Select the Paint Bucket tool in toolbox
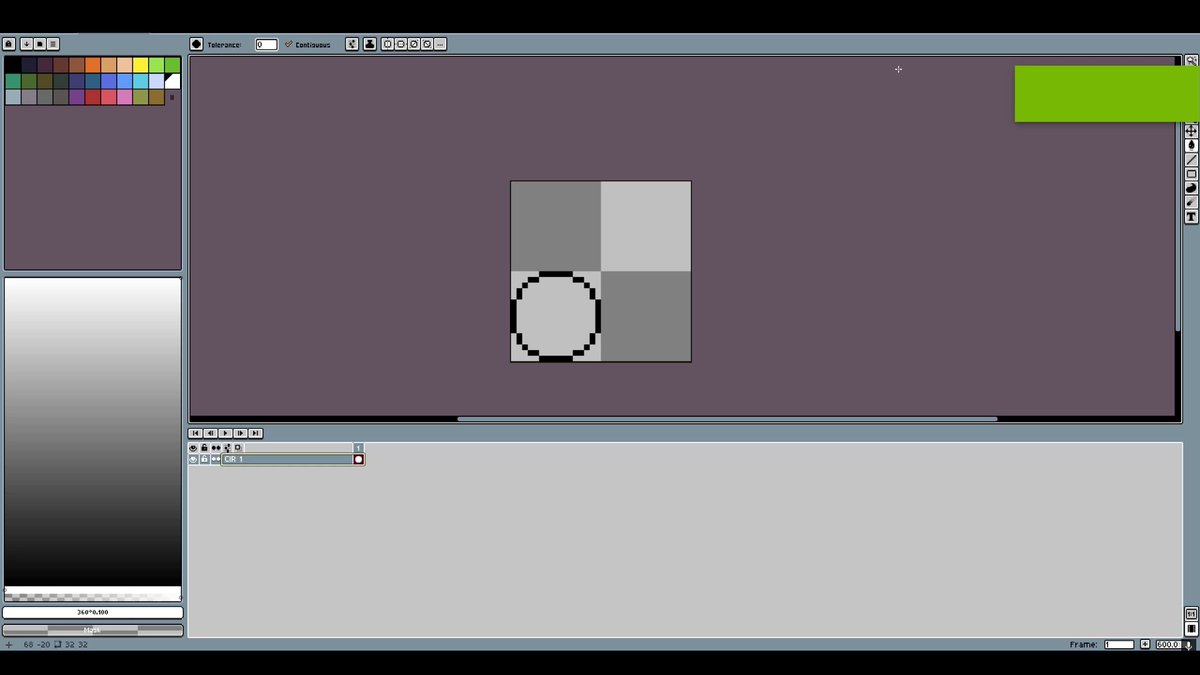Screen dimensions: 1200x675 click(x=1191, y=145)
